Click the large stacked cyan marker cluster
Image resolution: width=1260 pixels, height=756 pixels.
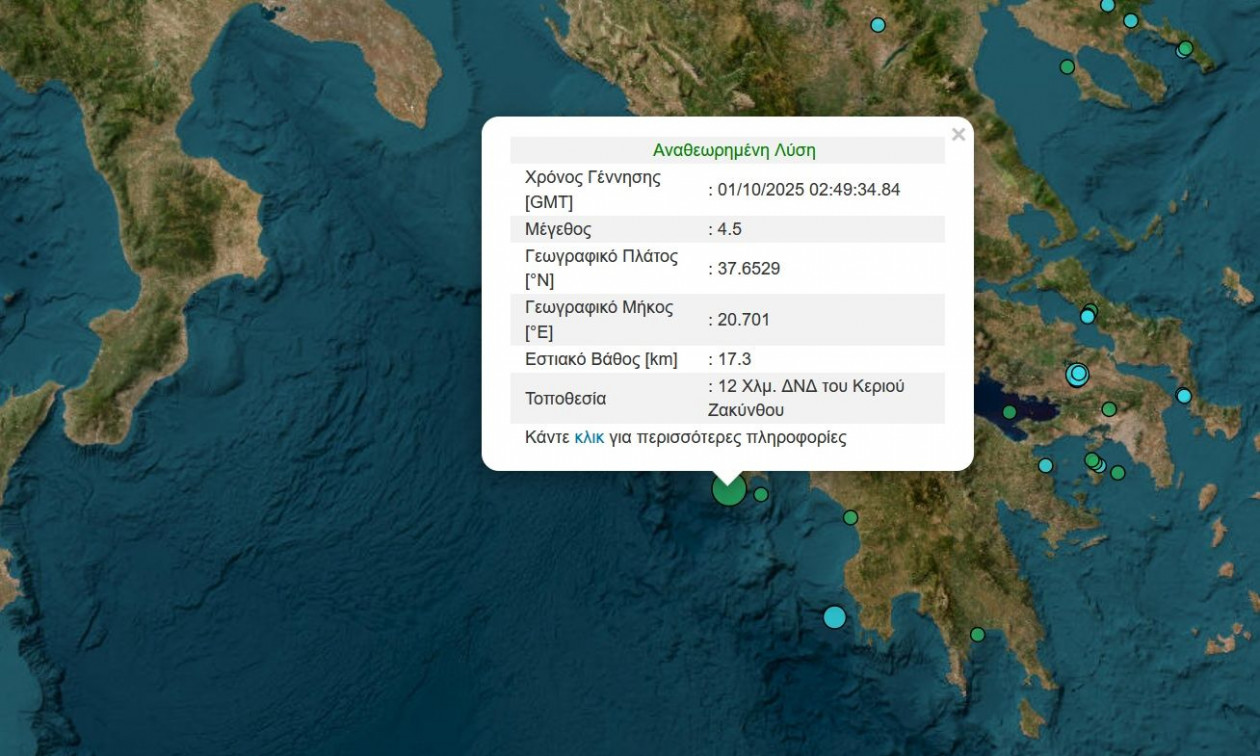1077,374
